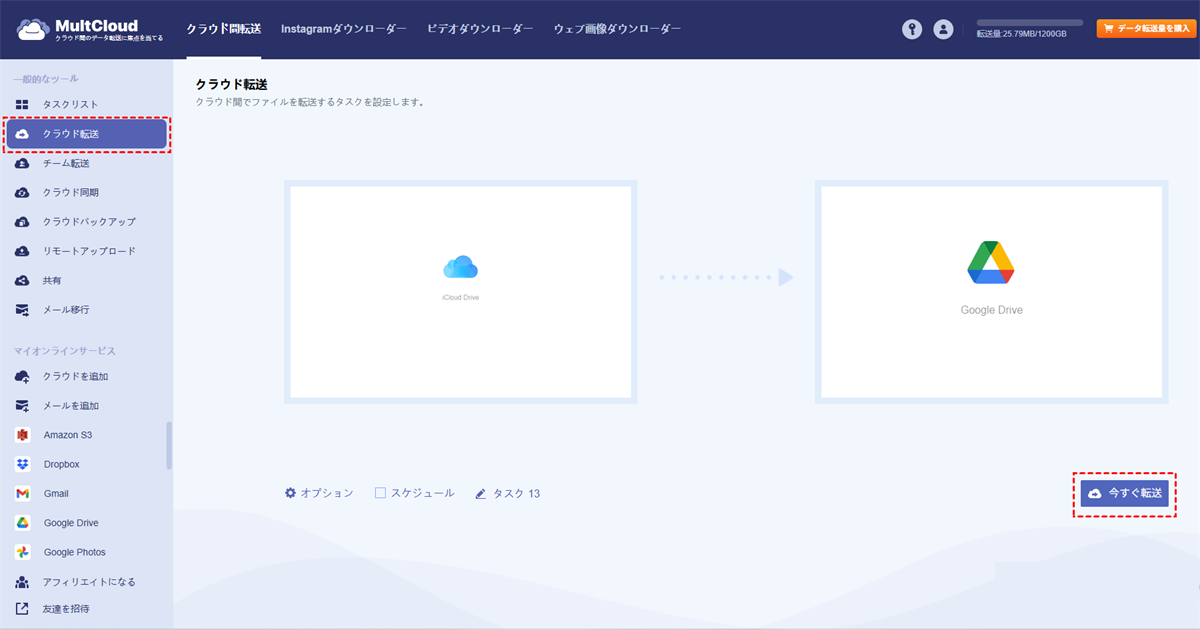Click the メールを追加 icon

coord(22,406)
